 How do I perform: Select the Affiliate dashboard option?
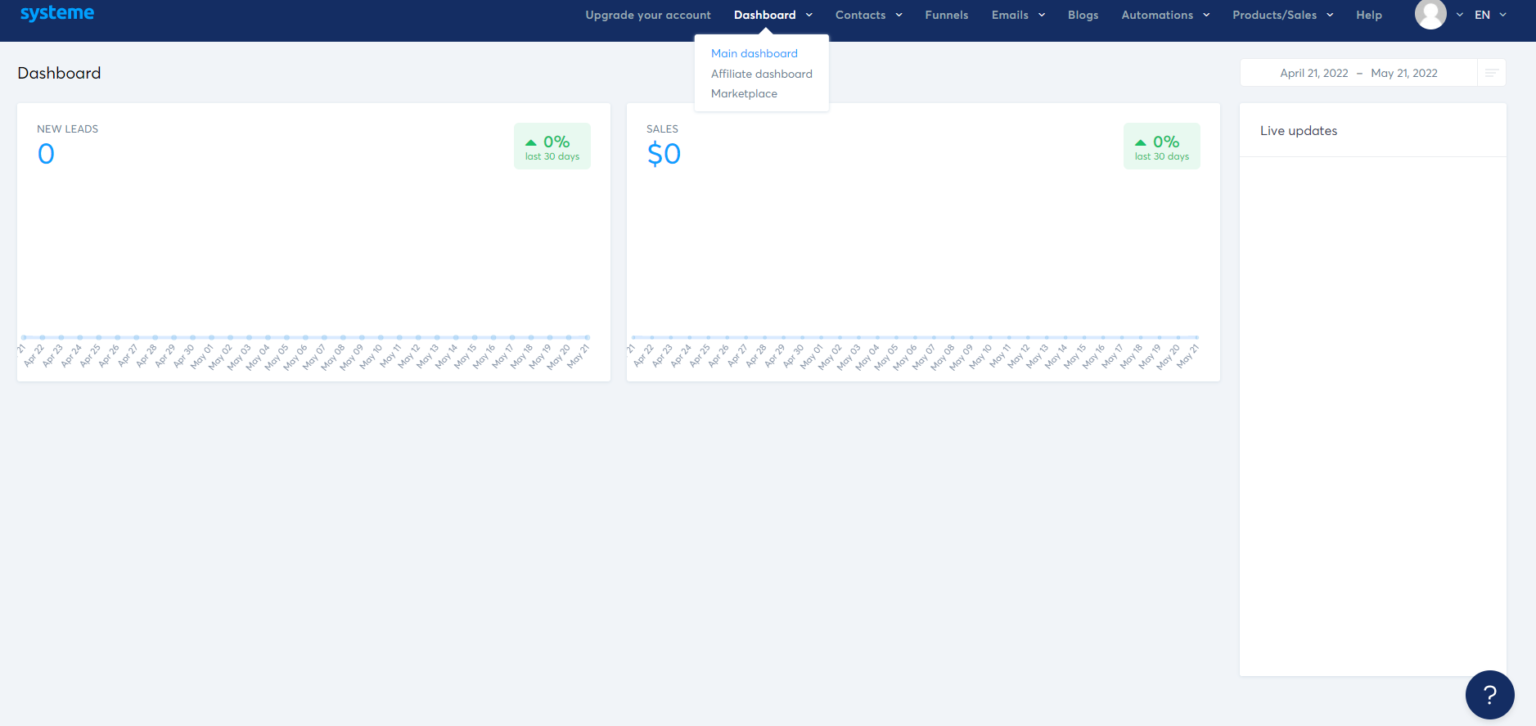click(x=761, y=73)
